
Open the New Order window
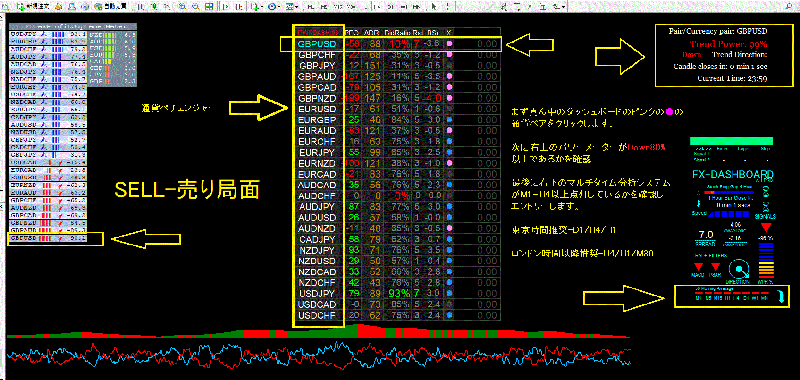click(x=35, y=7)
